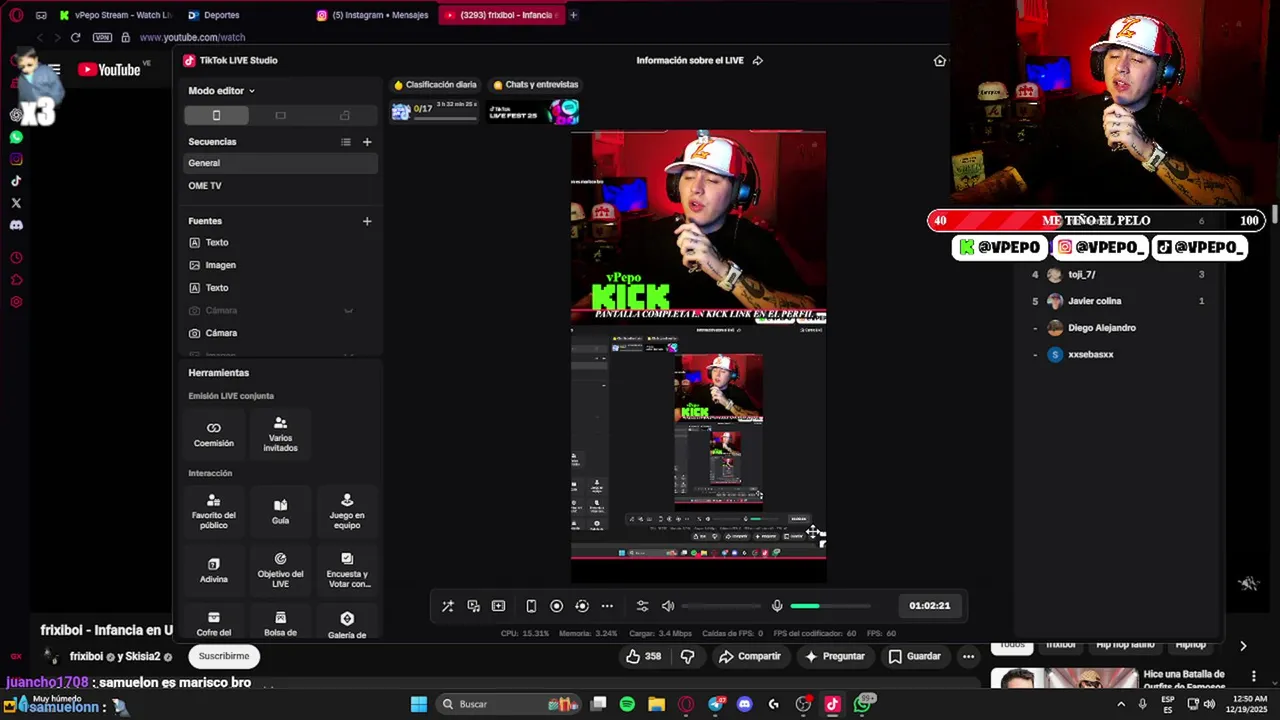Click the 01:02:21 live timer button

(x=929, y=606)
